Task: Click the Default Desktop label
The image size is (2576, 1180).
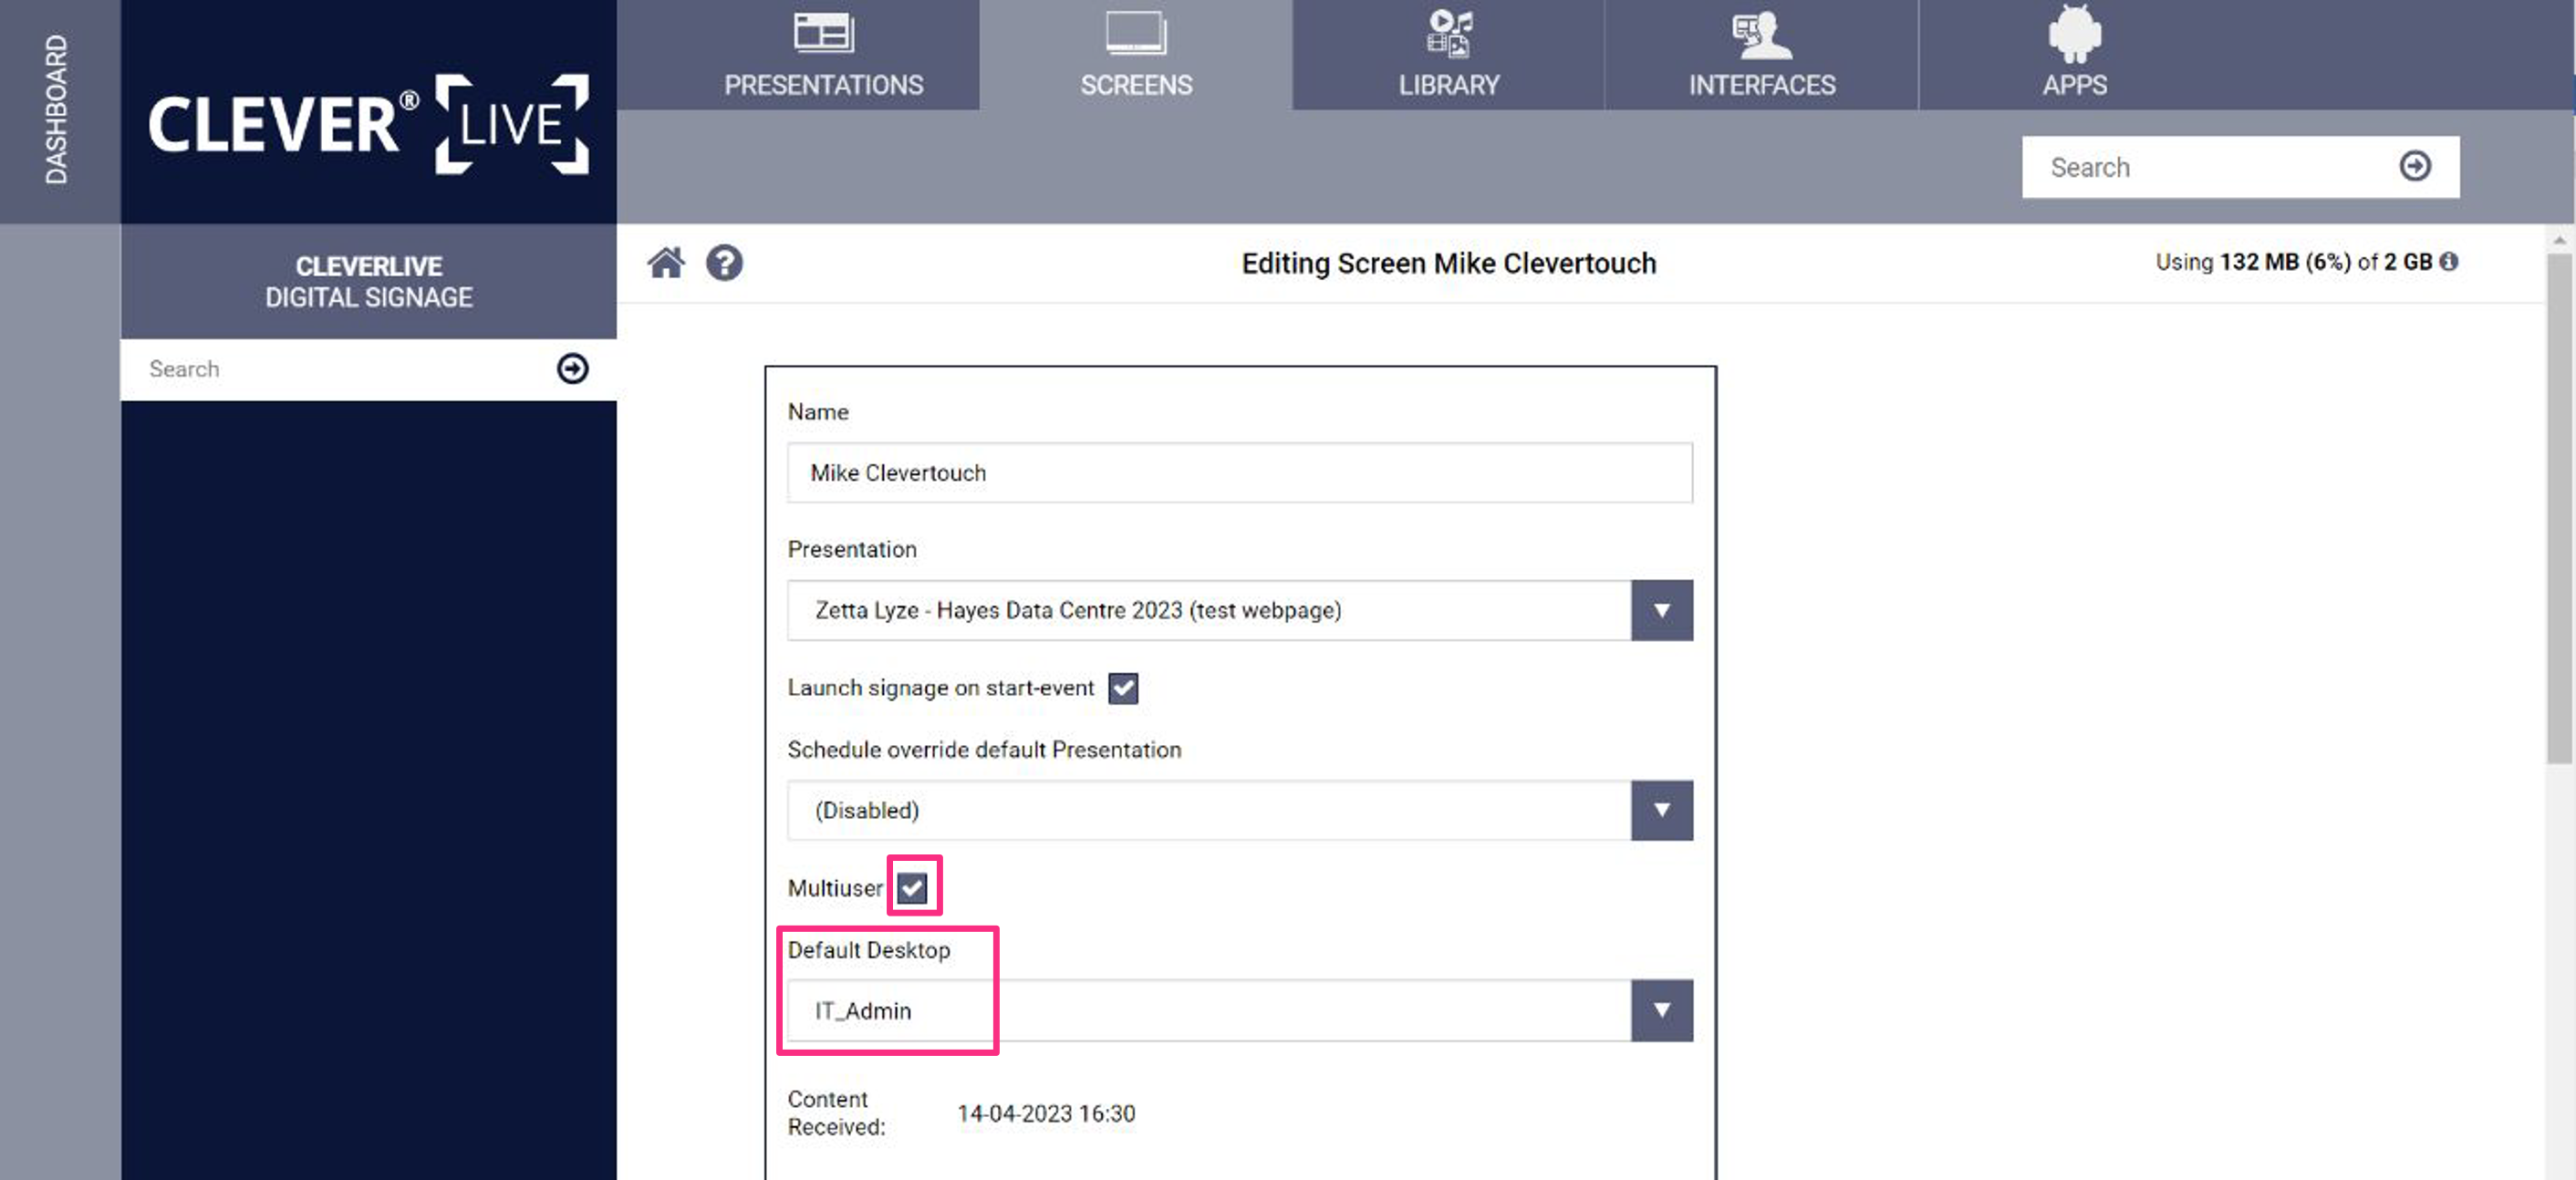Action: click(x=868, y=949)
